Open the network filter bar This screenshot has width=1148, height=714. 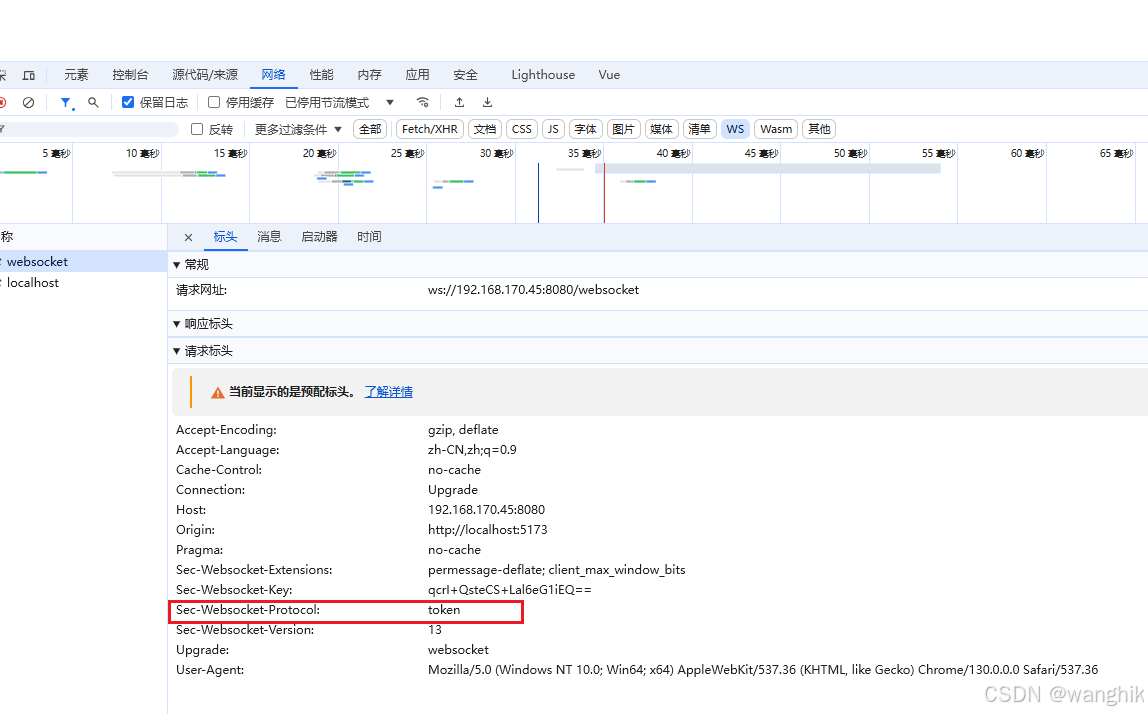(x=65, y=101)
